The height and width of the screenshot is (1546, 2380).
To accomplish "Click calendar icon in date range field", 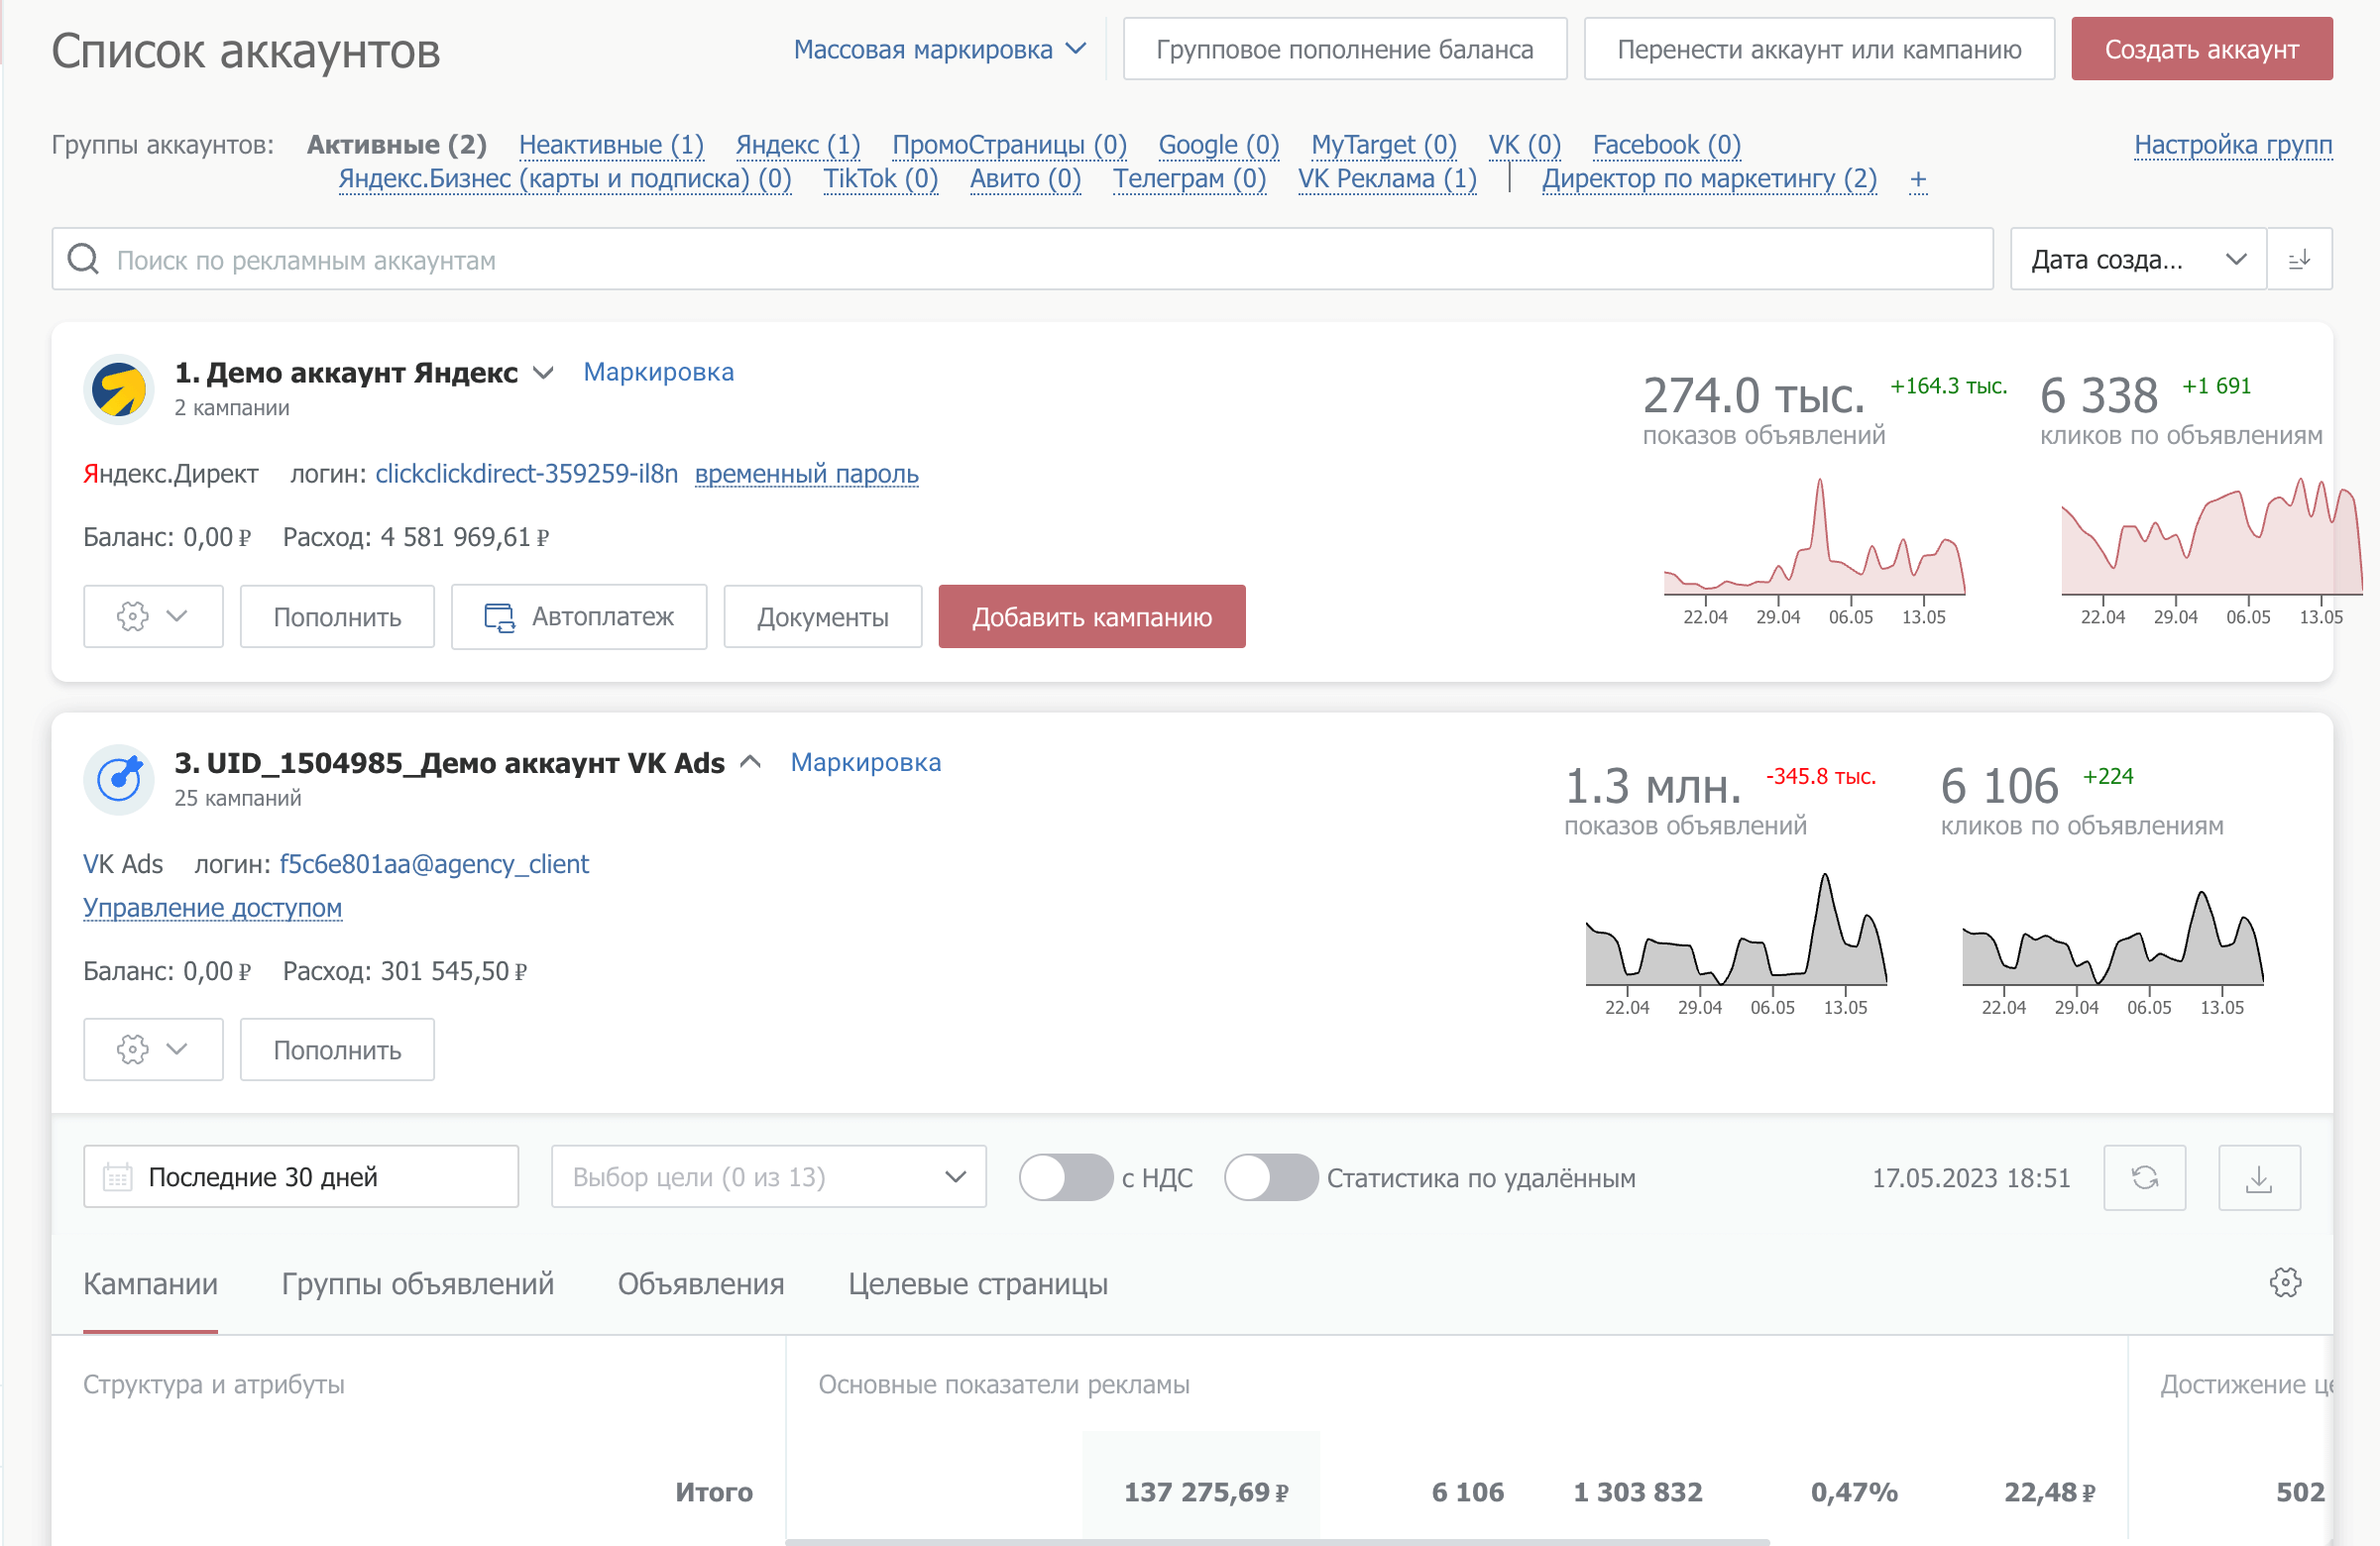I will pyautogui.click(x=118, y=1178).
